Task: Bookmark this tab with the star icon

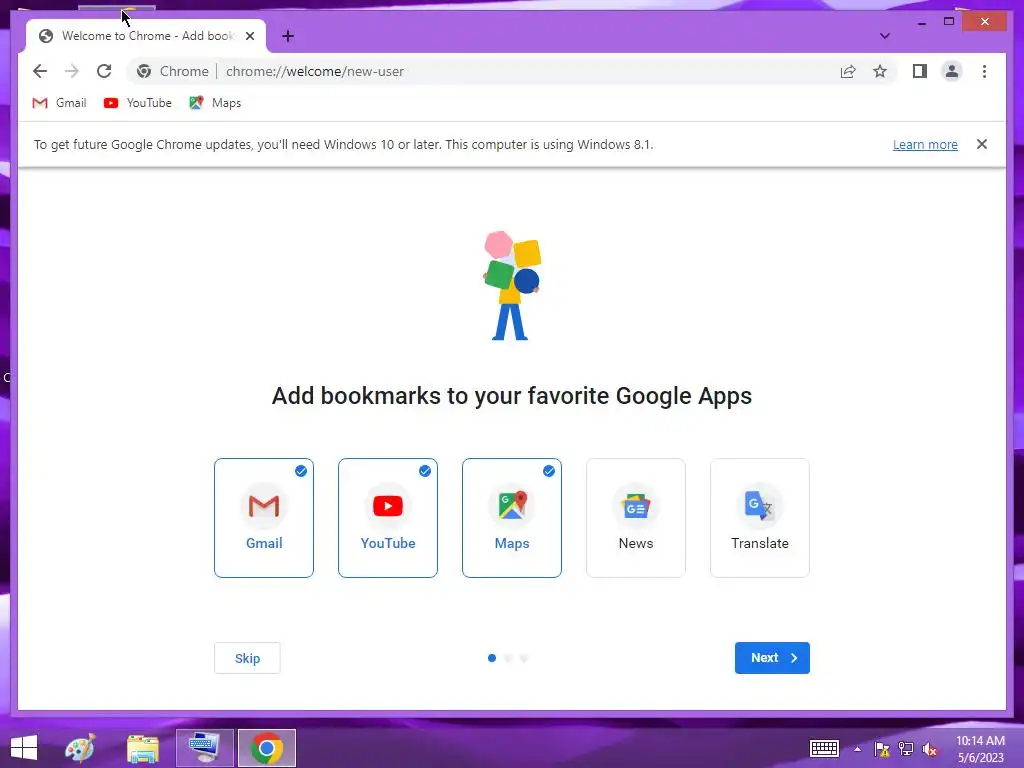Action: click(880, 71)
